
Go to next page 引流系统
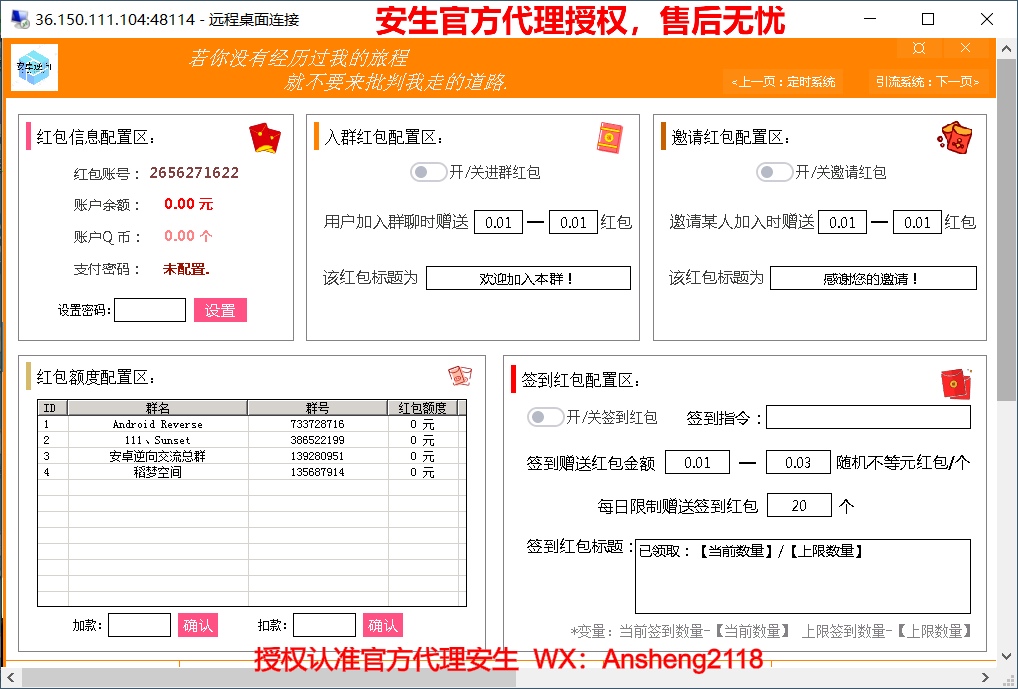click(927, 82)
